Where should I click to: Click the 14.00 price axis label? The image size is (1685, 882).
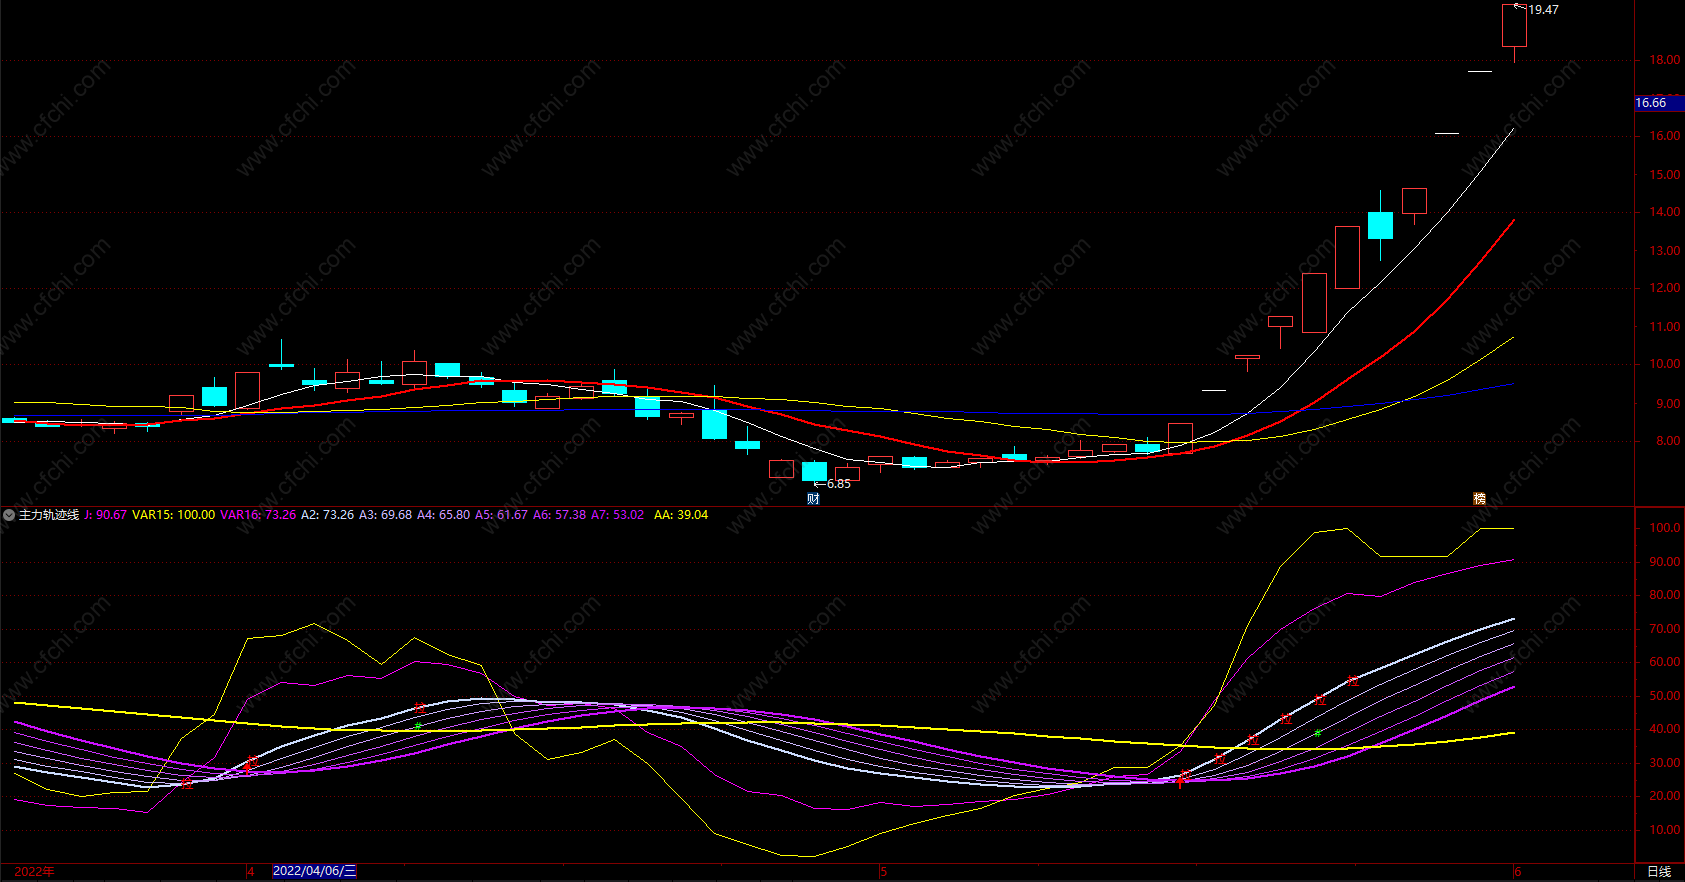[1665, 212]
